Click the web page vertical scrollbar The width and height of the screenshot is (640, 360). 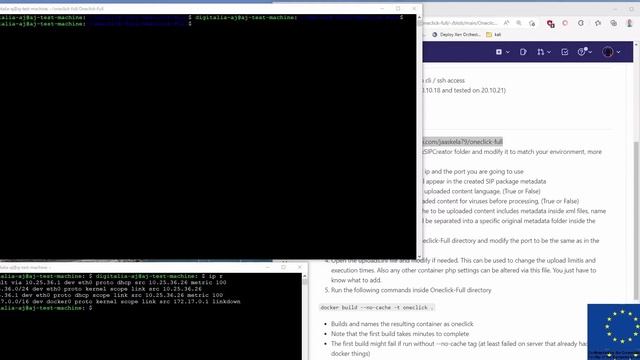[637, 220]
